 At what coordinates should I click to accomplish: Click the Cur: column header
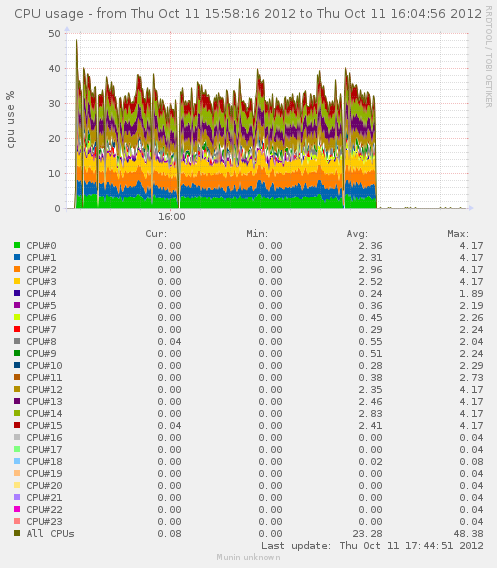pyautogui.click(x=156, y=234)
